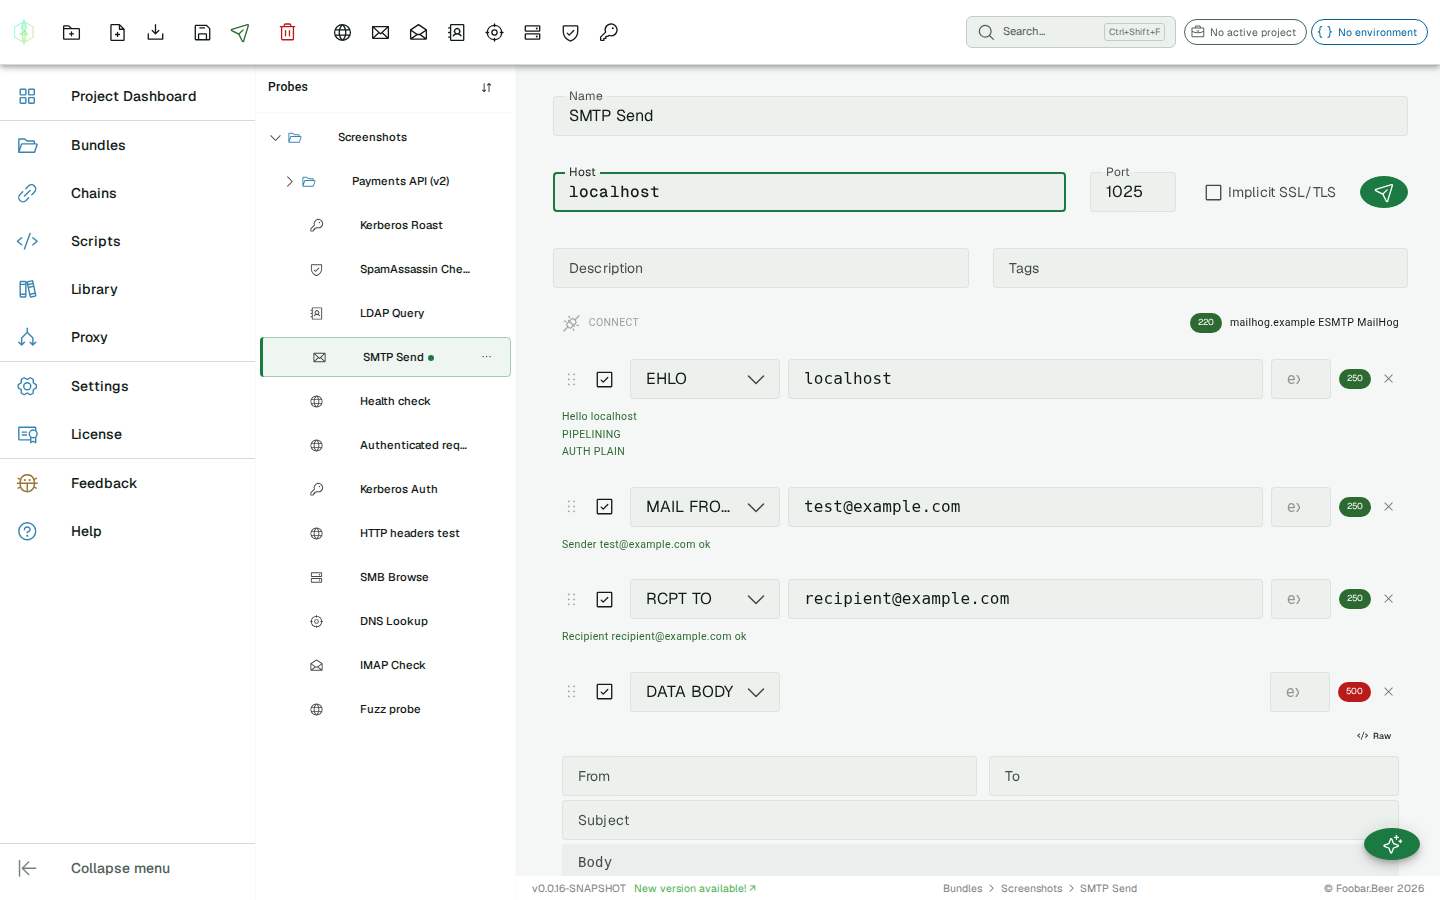Uncheck the RCPT TO command checkbox
The image size is (1440, 900).
pyautogui.click(x=604, y=599)
